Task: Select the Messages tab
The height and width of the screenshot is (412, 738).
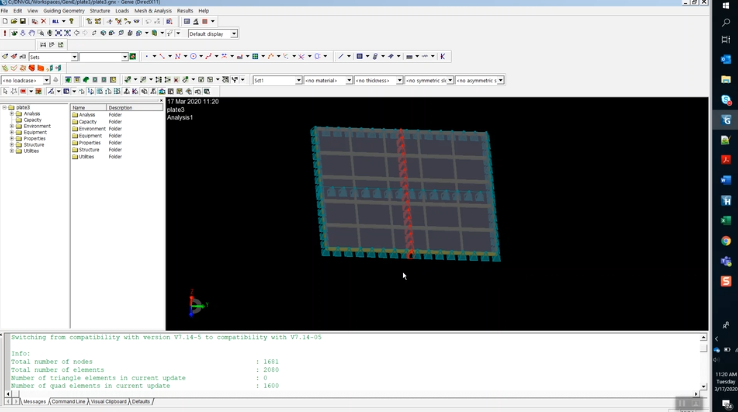Action: click(34, 402)
